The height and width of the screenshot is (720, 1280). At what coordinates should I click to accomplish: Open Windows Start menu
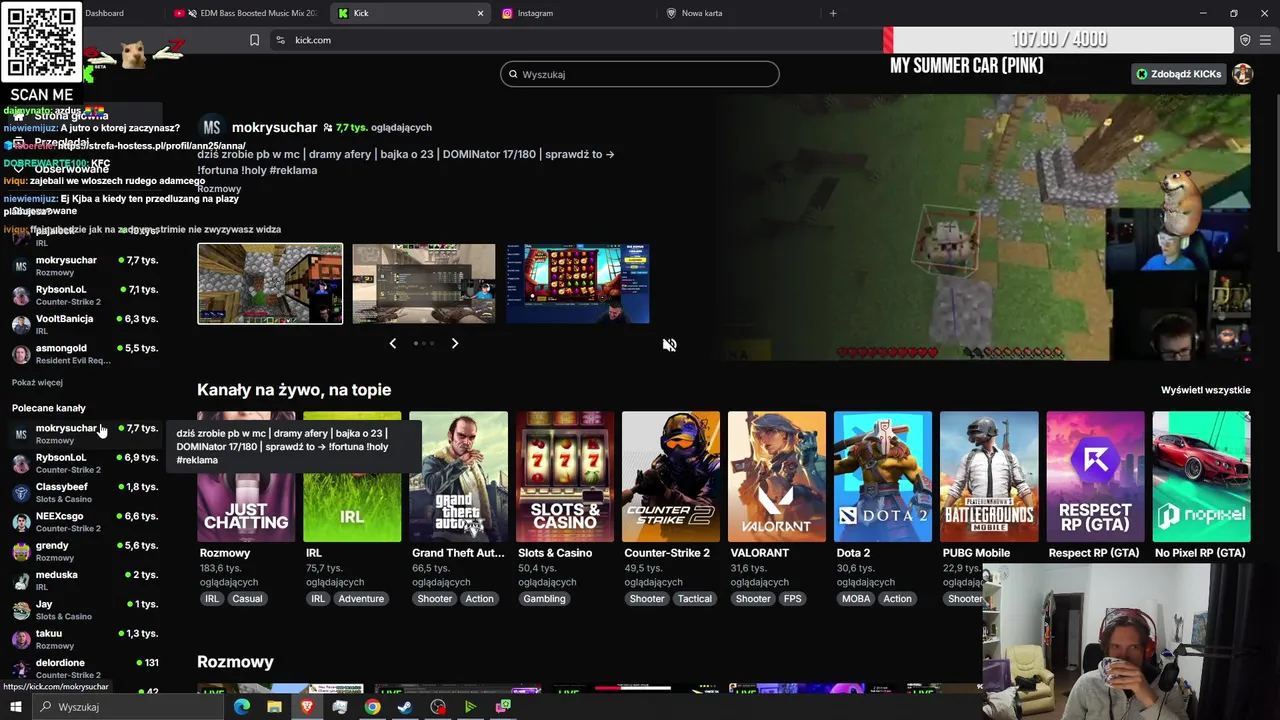[17, 707]
